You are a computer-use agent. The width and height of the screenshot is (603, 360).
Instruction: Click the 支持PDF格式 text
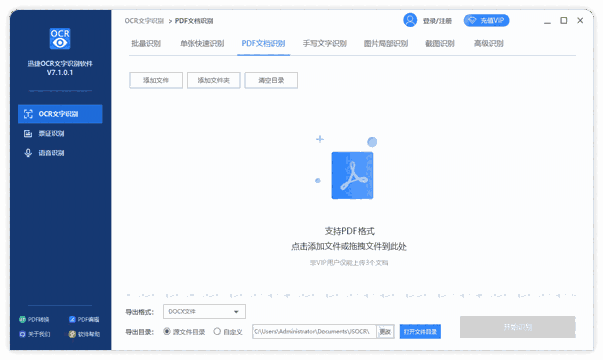click(350, 231)
